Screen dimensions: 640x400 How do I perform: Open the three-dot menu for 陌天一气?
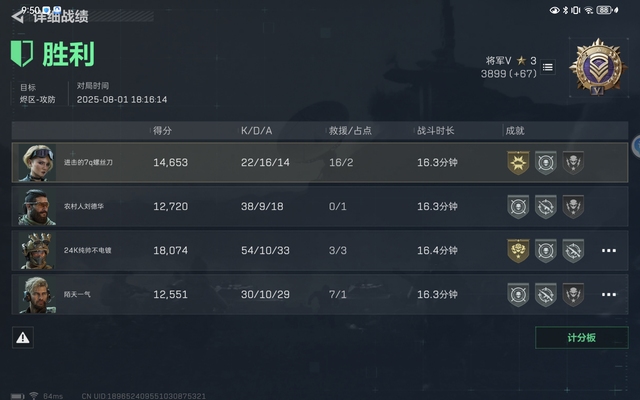[609, 295]
